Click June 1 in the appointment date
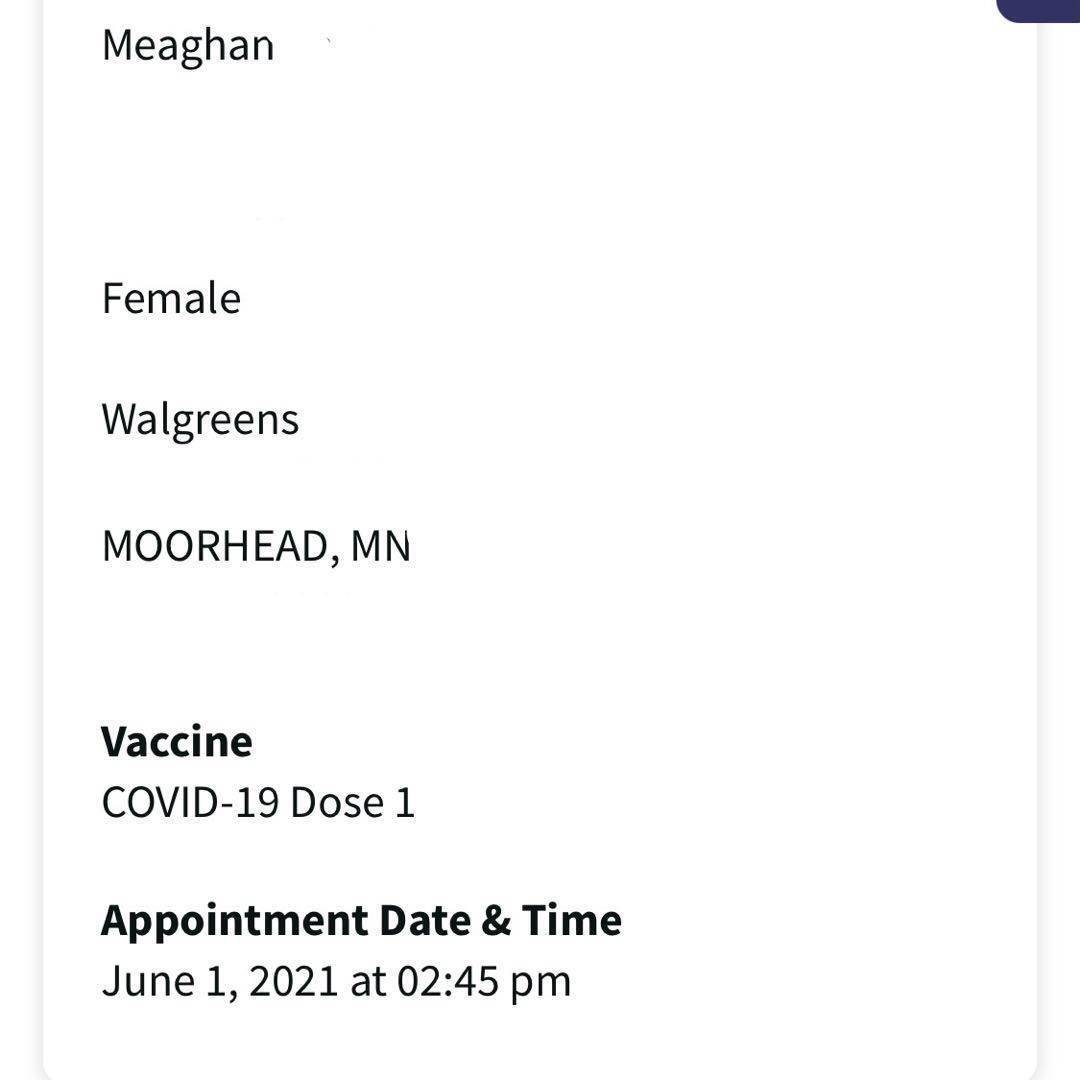1080x1080 pixels. [x=167, y=981]
